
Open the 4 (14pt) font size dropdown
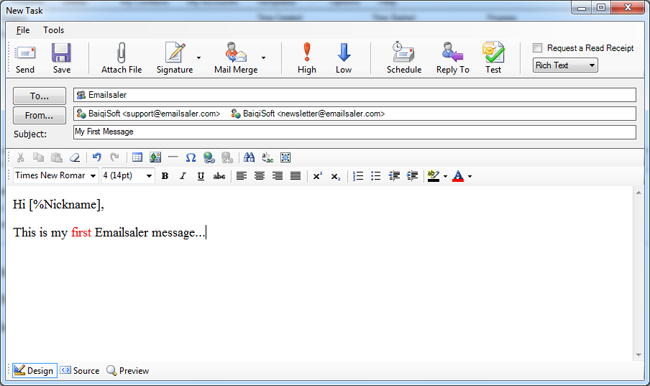128,176
